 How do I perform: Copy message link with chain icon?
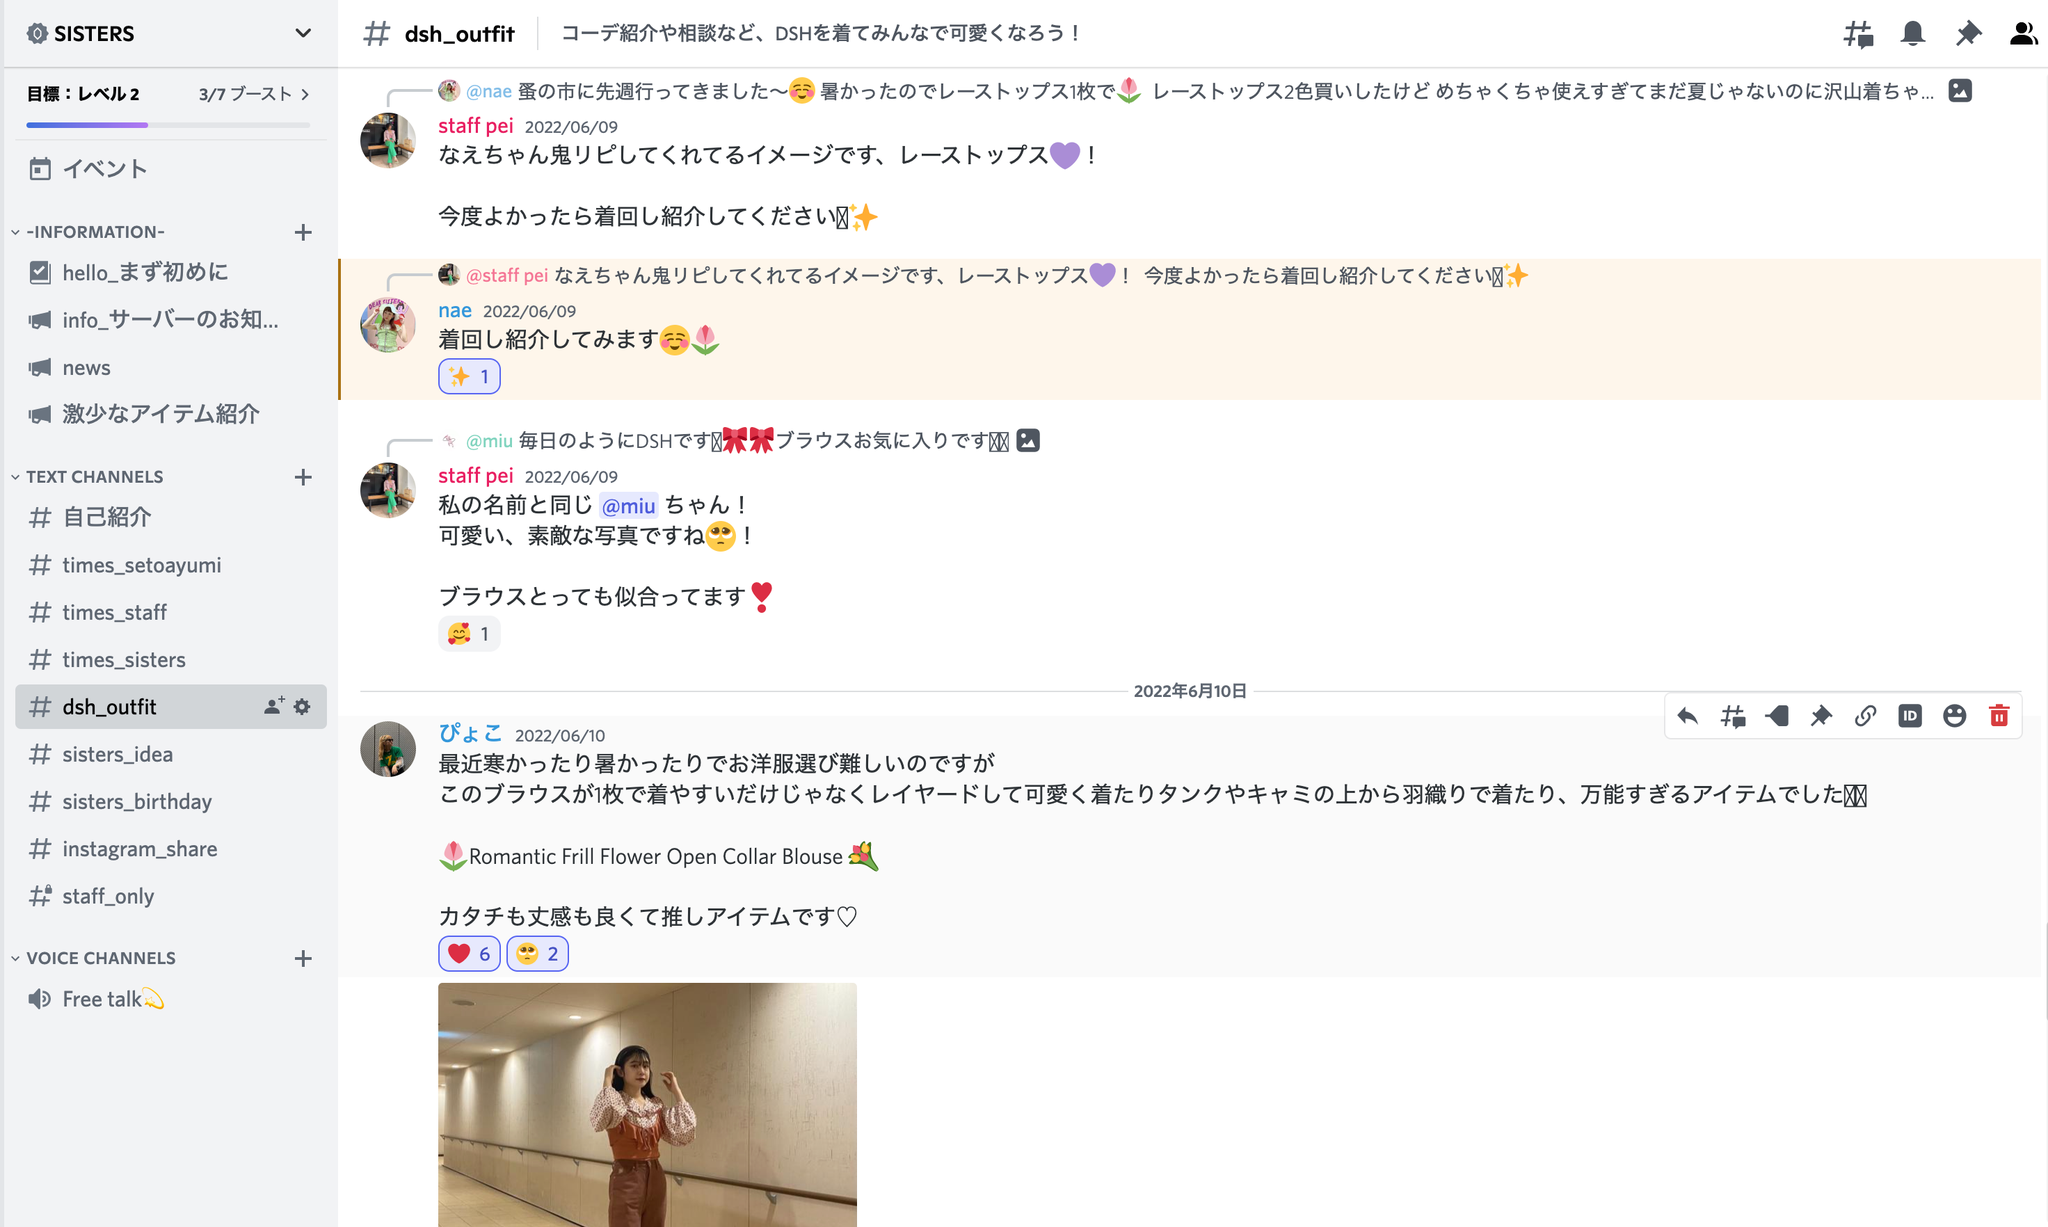tap(1865, 716)
